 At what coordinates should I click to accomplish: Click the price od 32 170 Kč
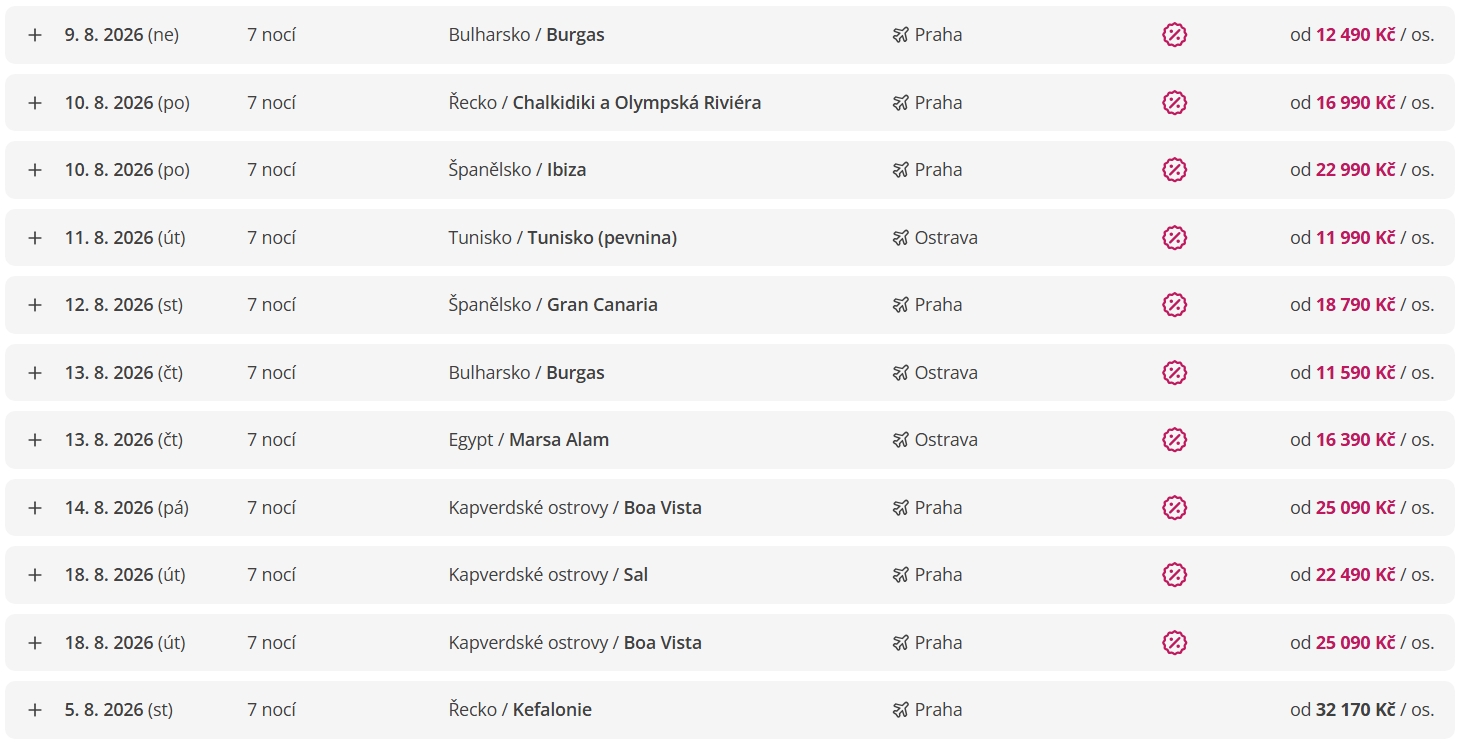click(1362, 710)
